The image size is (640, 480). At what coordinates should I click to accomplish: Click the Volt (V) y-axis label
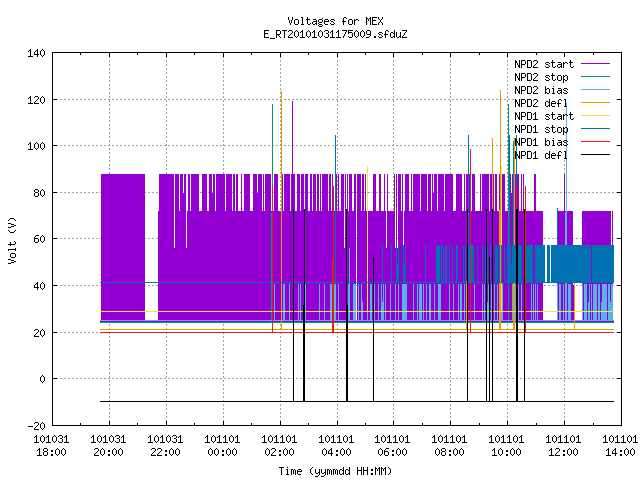(12, 240)
